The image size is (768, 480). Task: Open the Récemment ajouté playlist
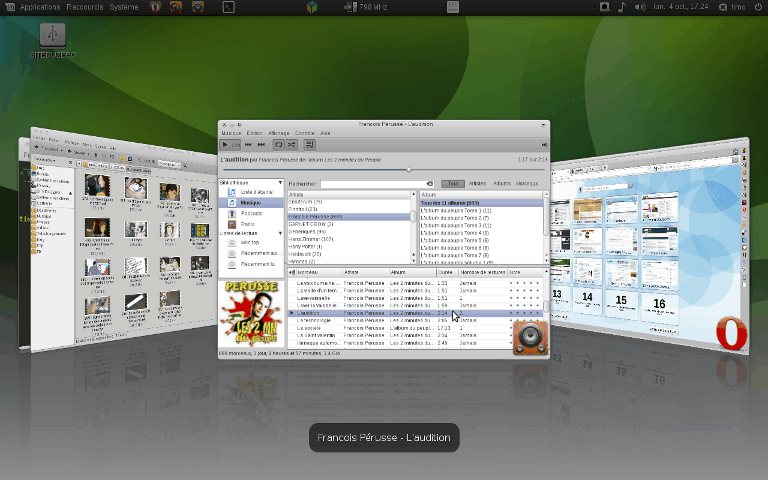[x=250, y=253]
